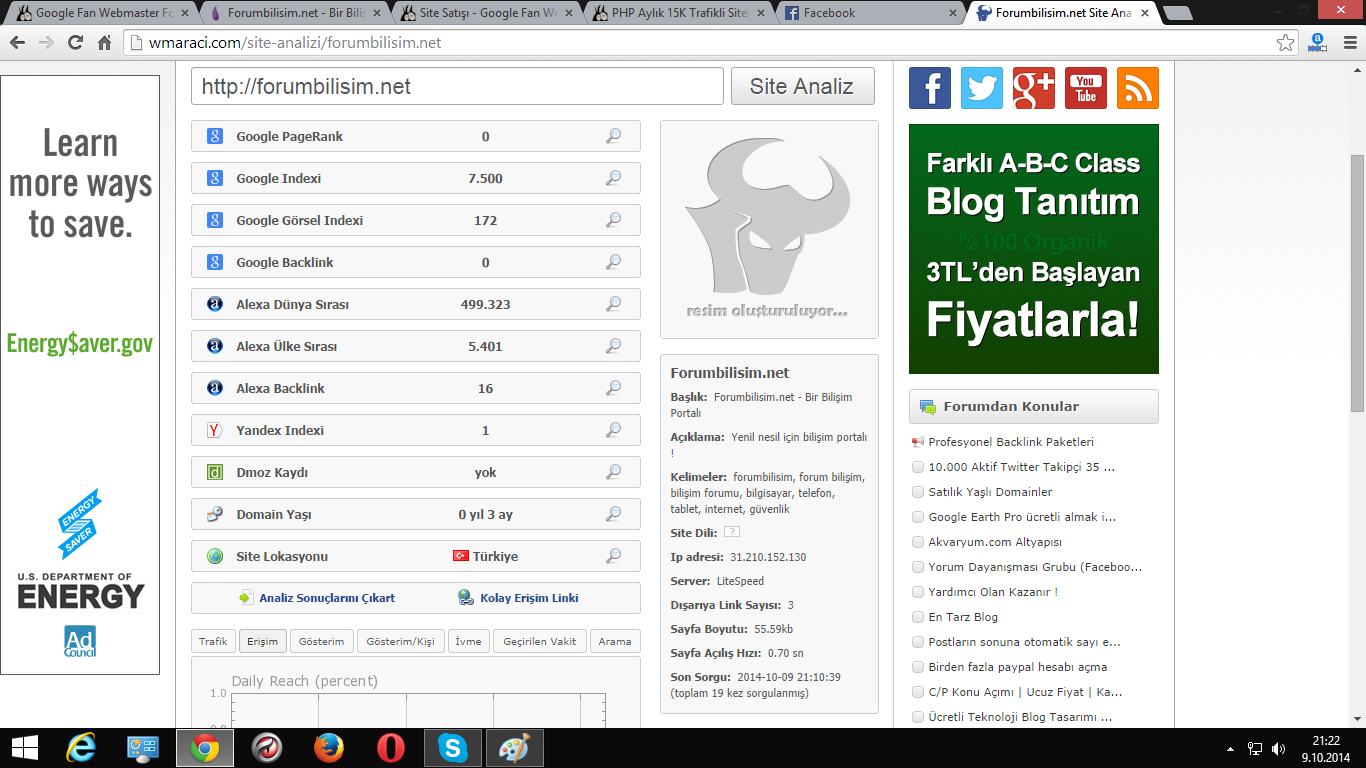Click the magnifier in Google Görsel Indexi row

pyautogui.click(x=614, y=220)
